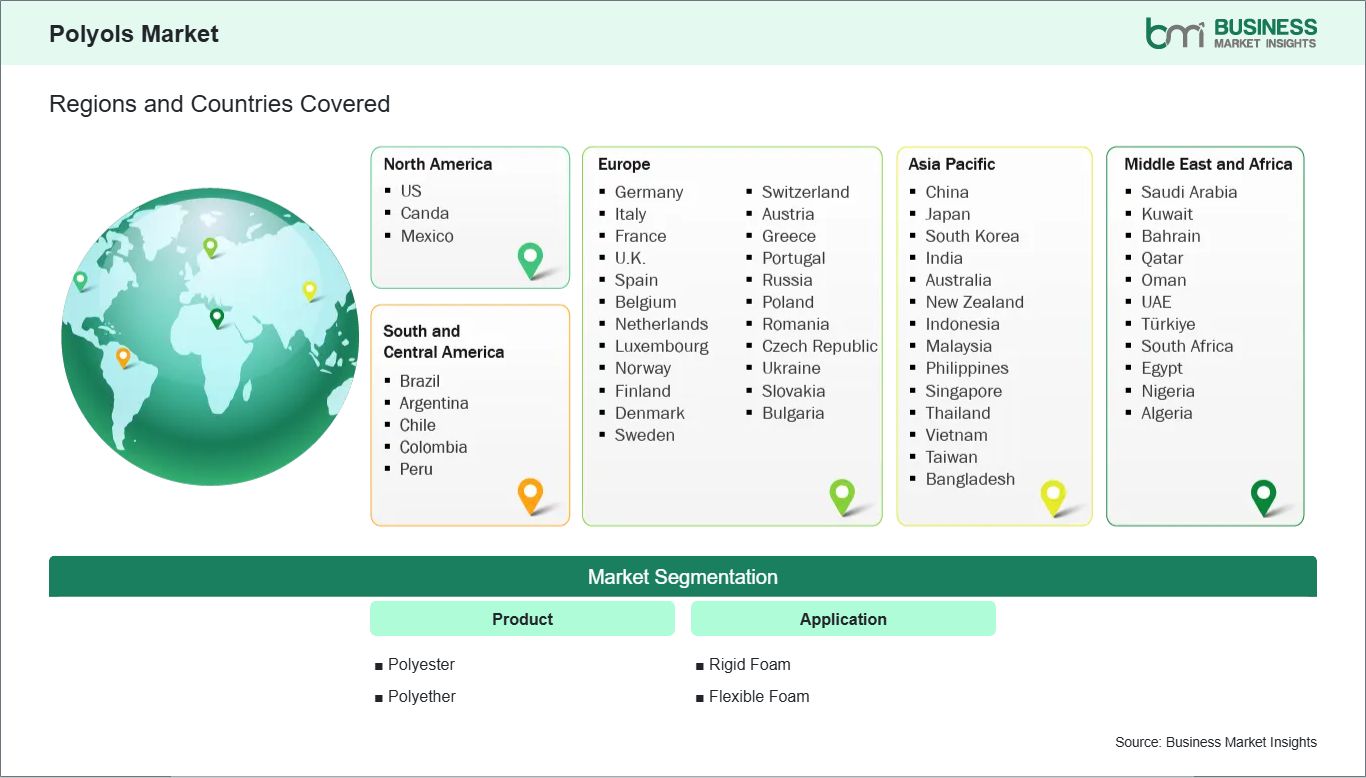Viewport: 1366px width, 778px height.
Task: Click the dark green pin in Middle East and Africa card
Action: pos(1264,494)
